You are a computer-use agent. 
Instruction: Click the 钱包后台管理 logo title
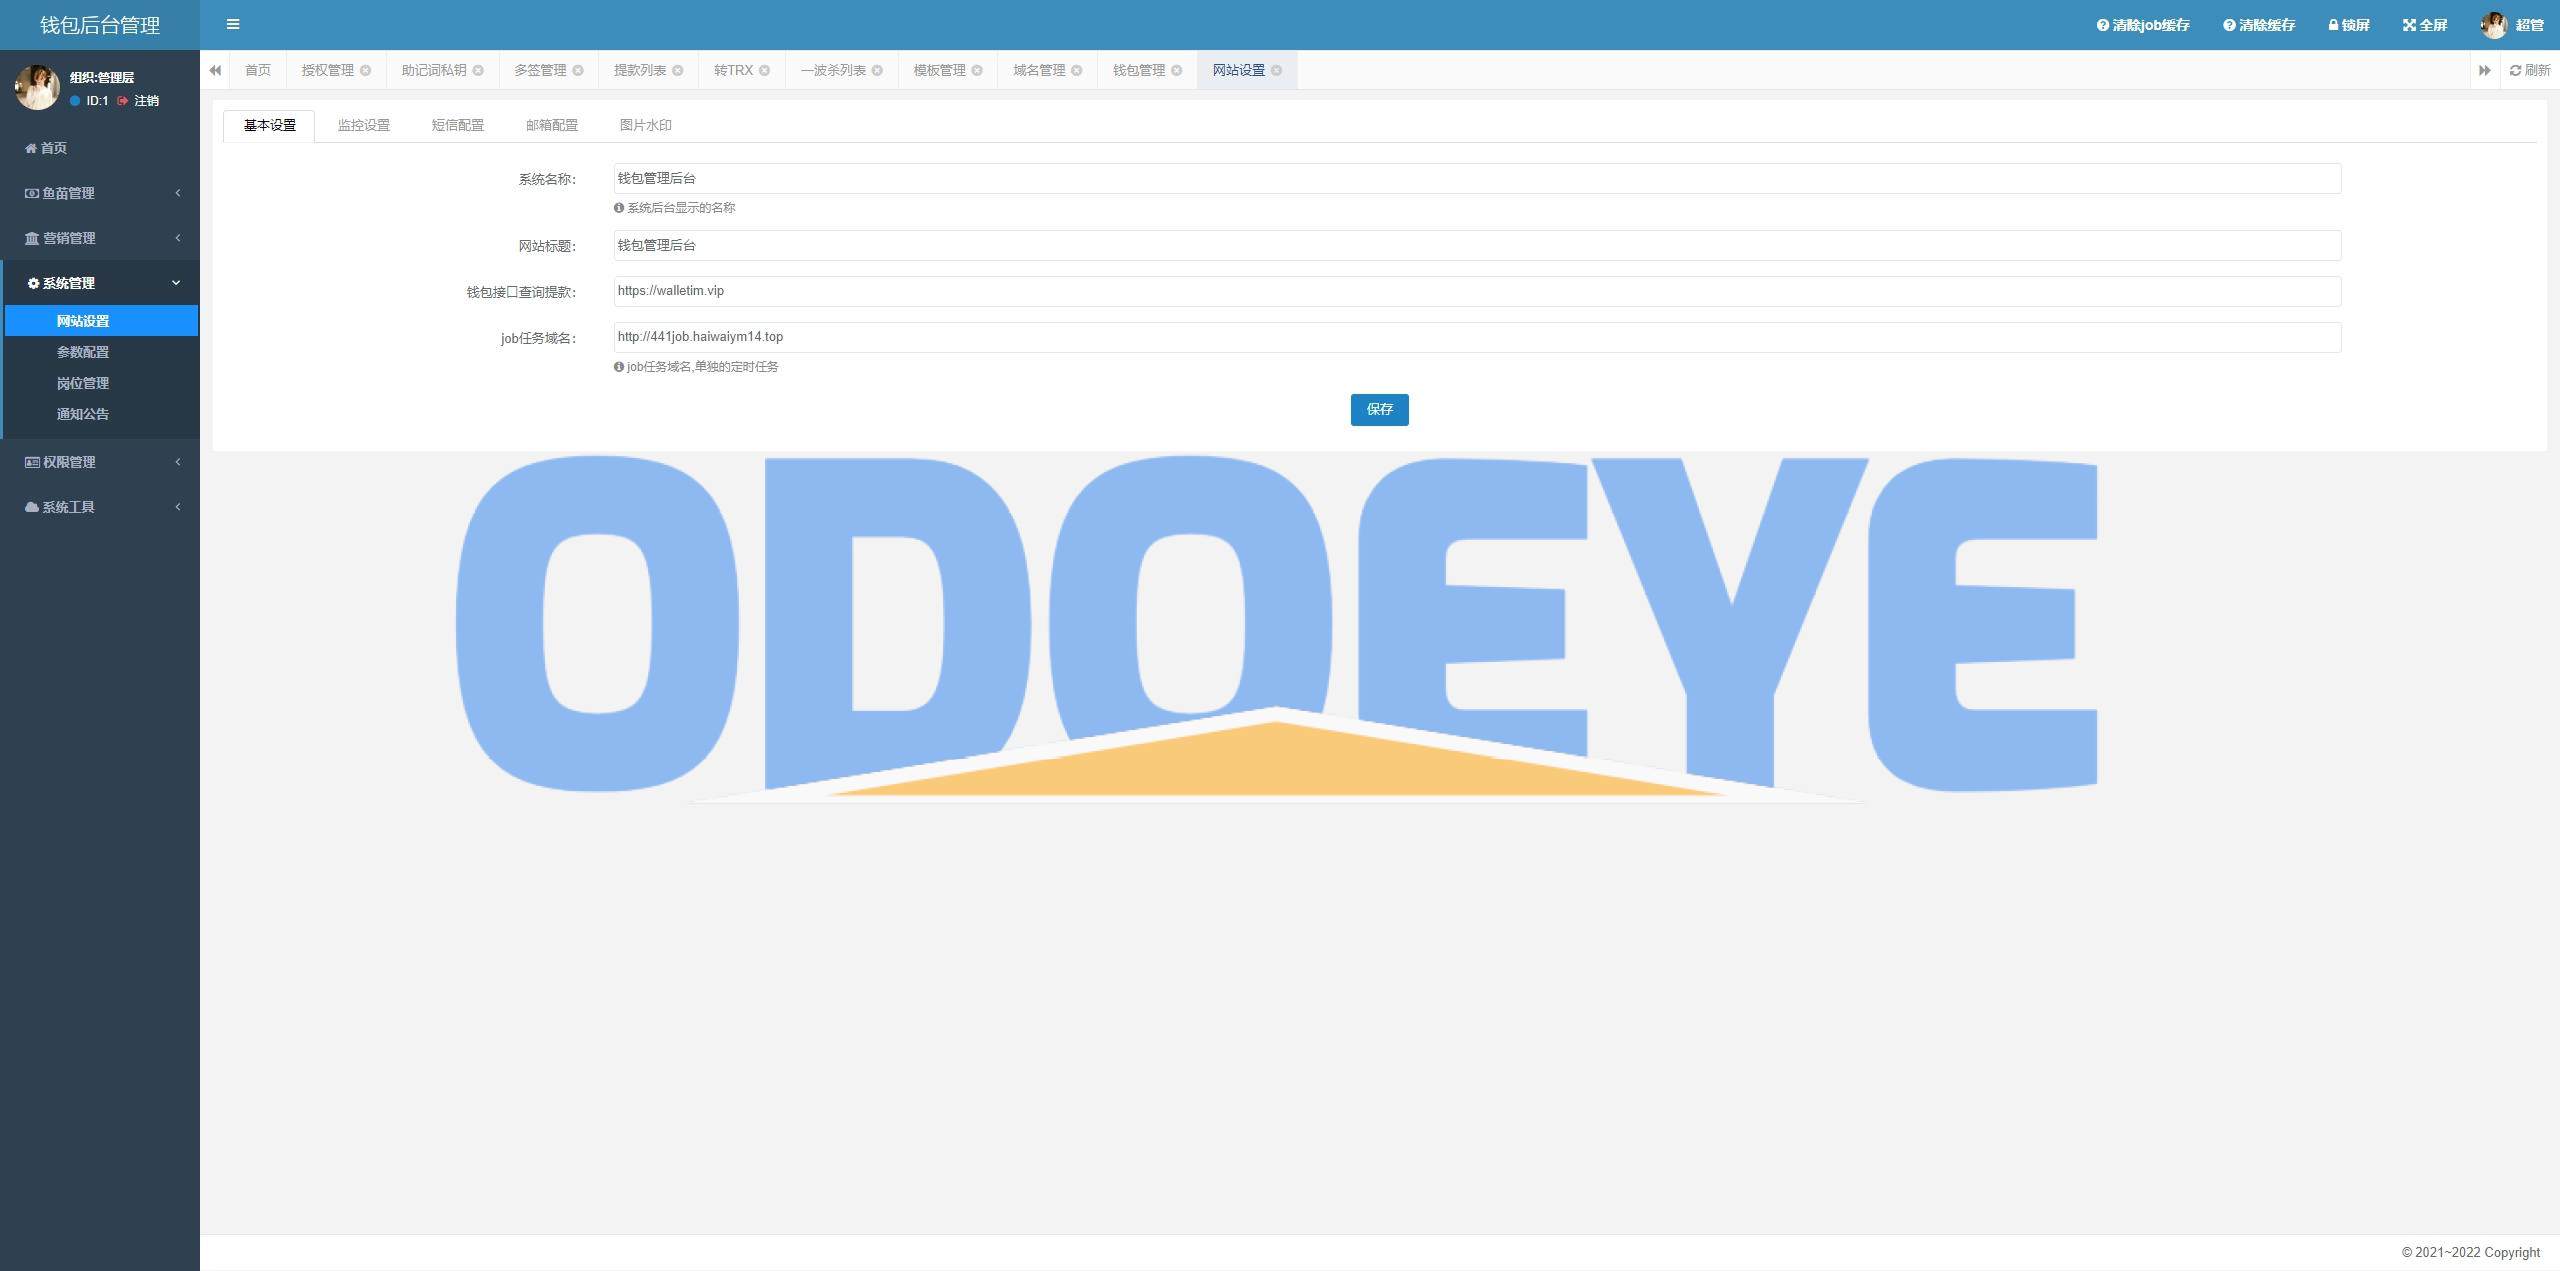click(x=100, y=25)
